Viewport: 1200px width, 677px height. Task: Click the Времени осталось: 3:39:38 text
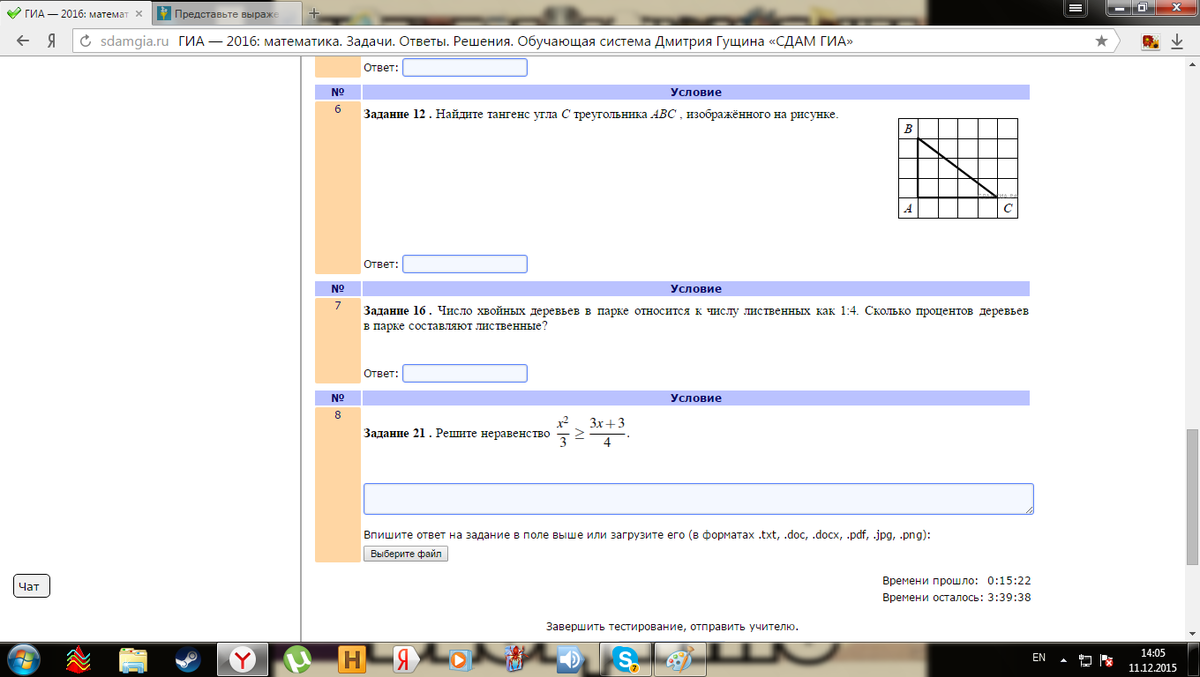957,598
